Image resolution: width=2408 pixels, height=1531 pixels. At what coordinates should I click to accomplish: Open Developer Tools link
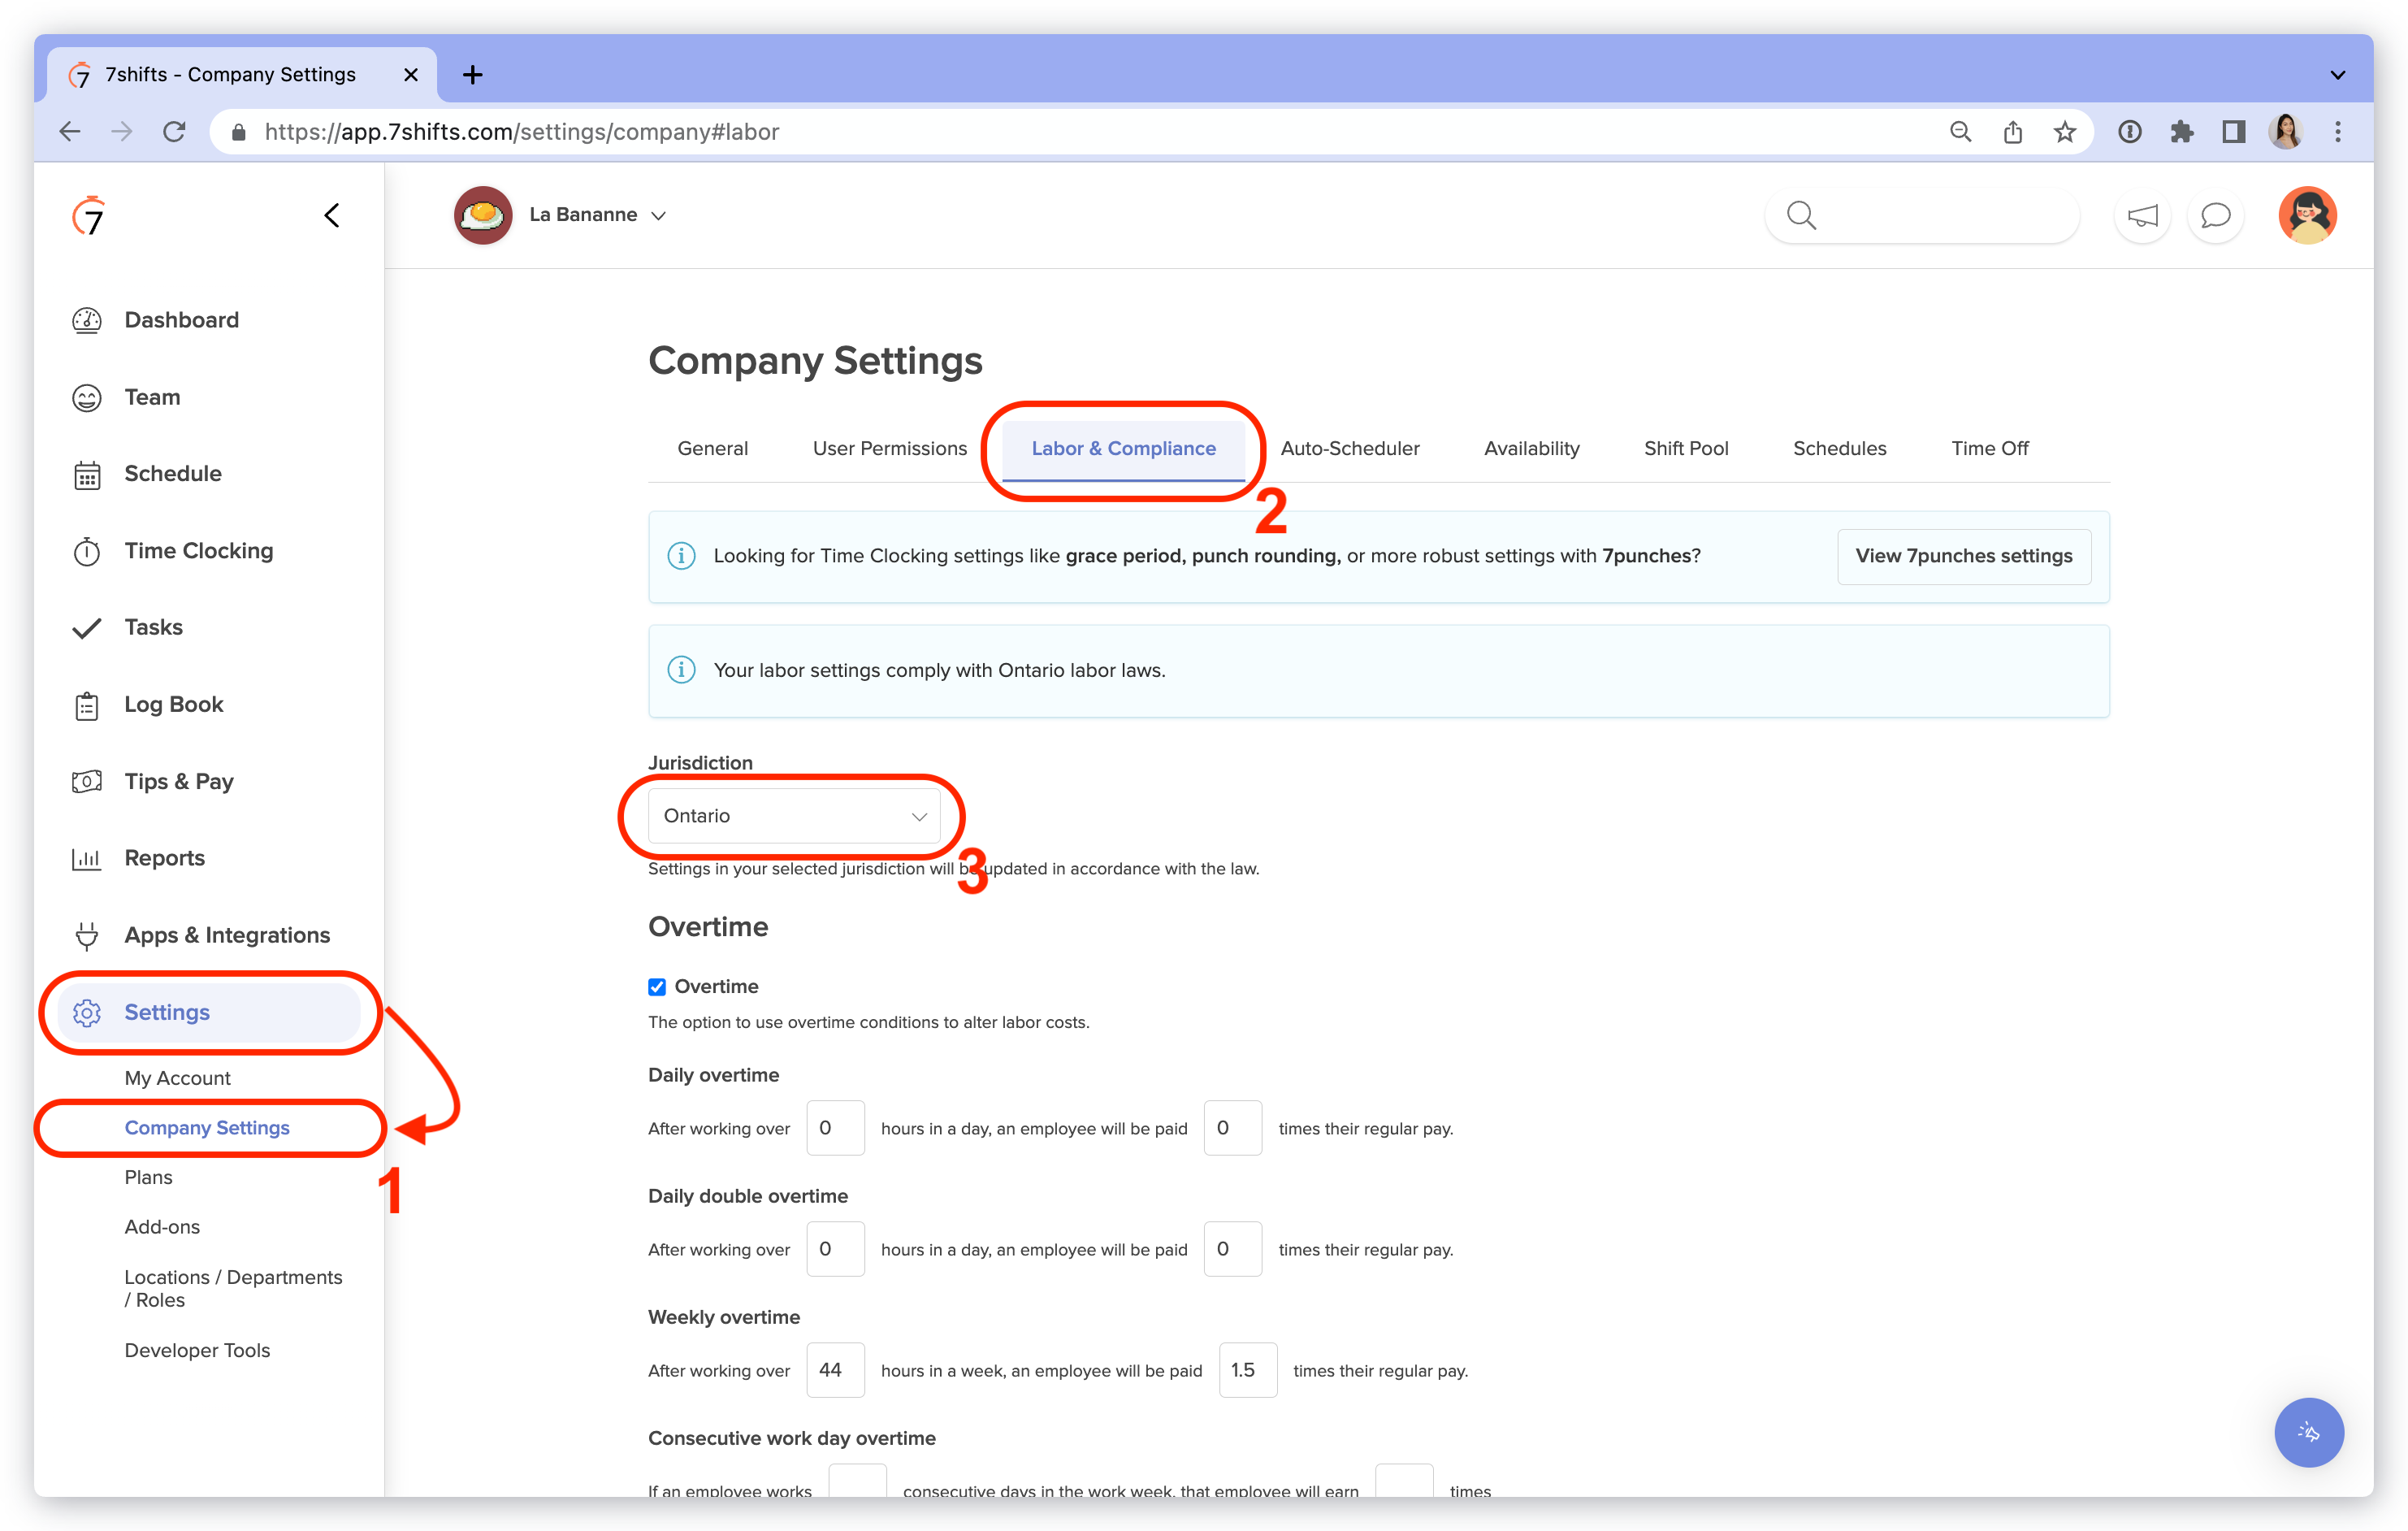click(197, 1350)
